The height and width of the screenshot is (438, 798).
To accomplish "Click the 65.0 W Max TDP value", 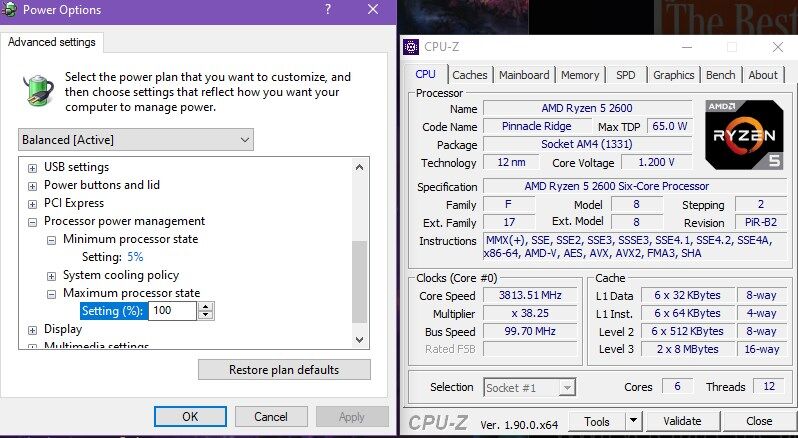I will [669, 126].
